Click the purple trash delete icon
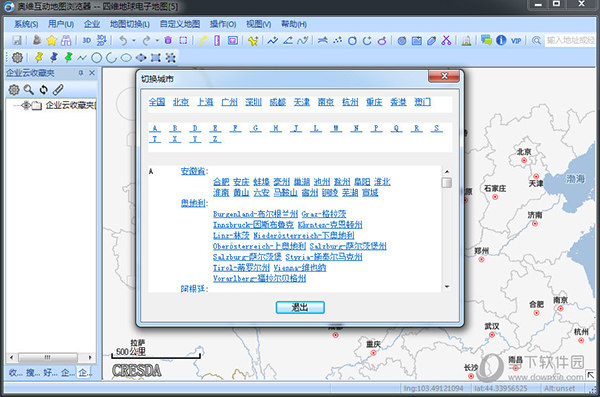The height and width of the screenshot is (397, 600). (x=168, y=40)
